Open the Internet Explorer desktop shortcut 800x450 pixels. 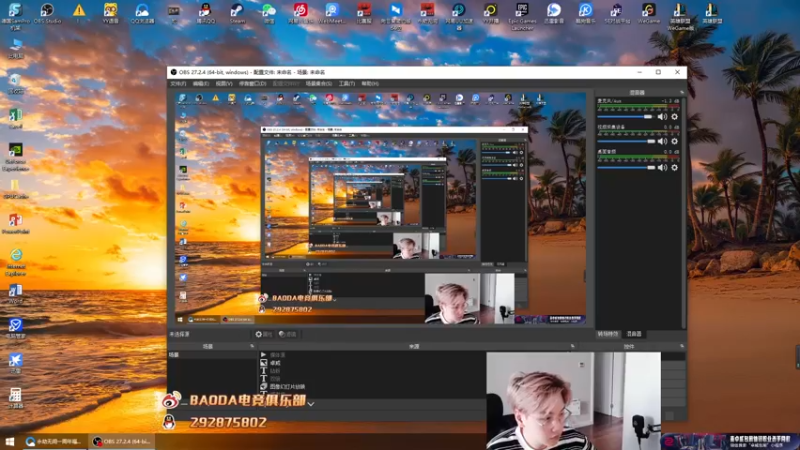(x=15, y=262)
